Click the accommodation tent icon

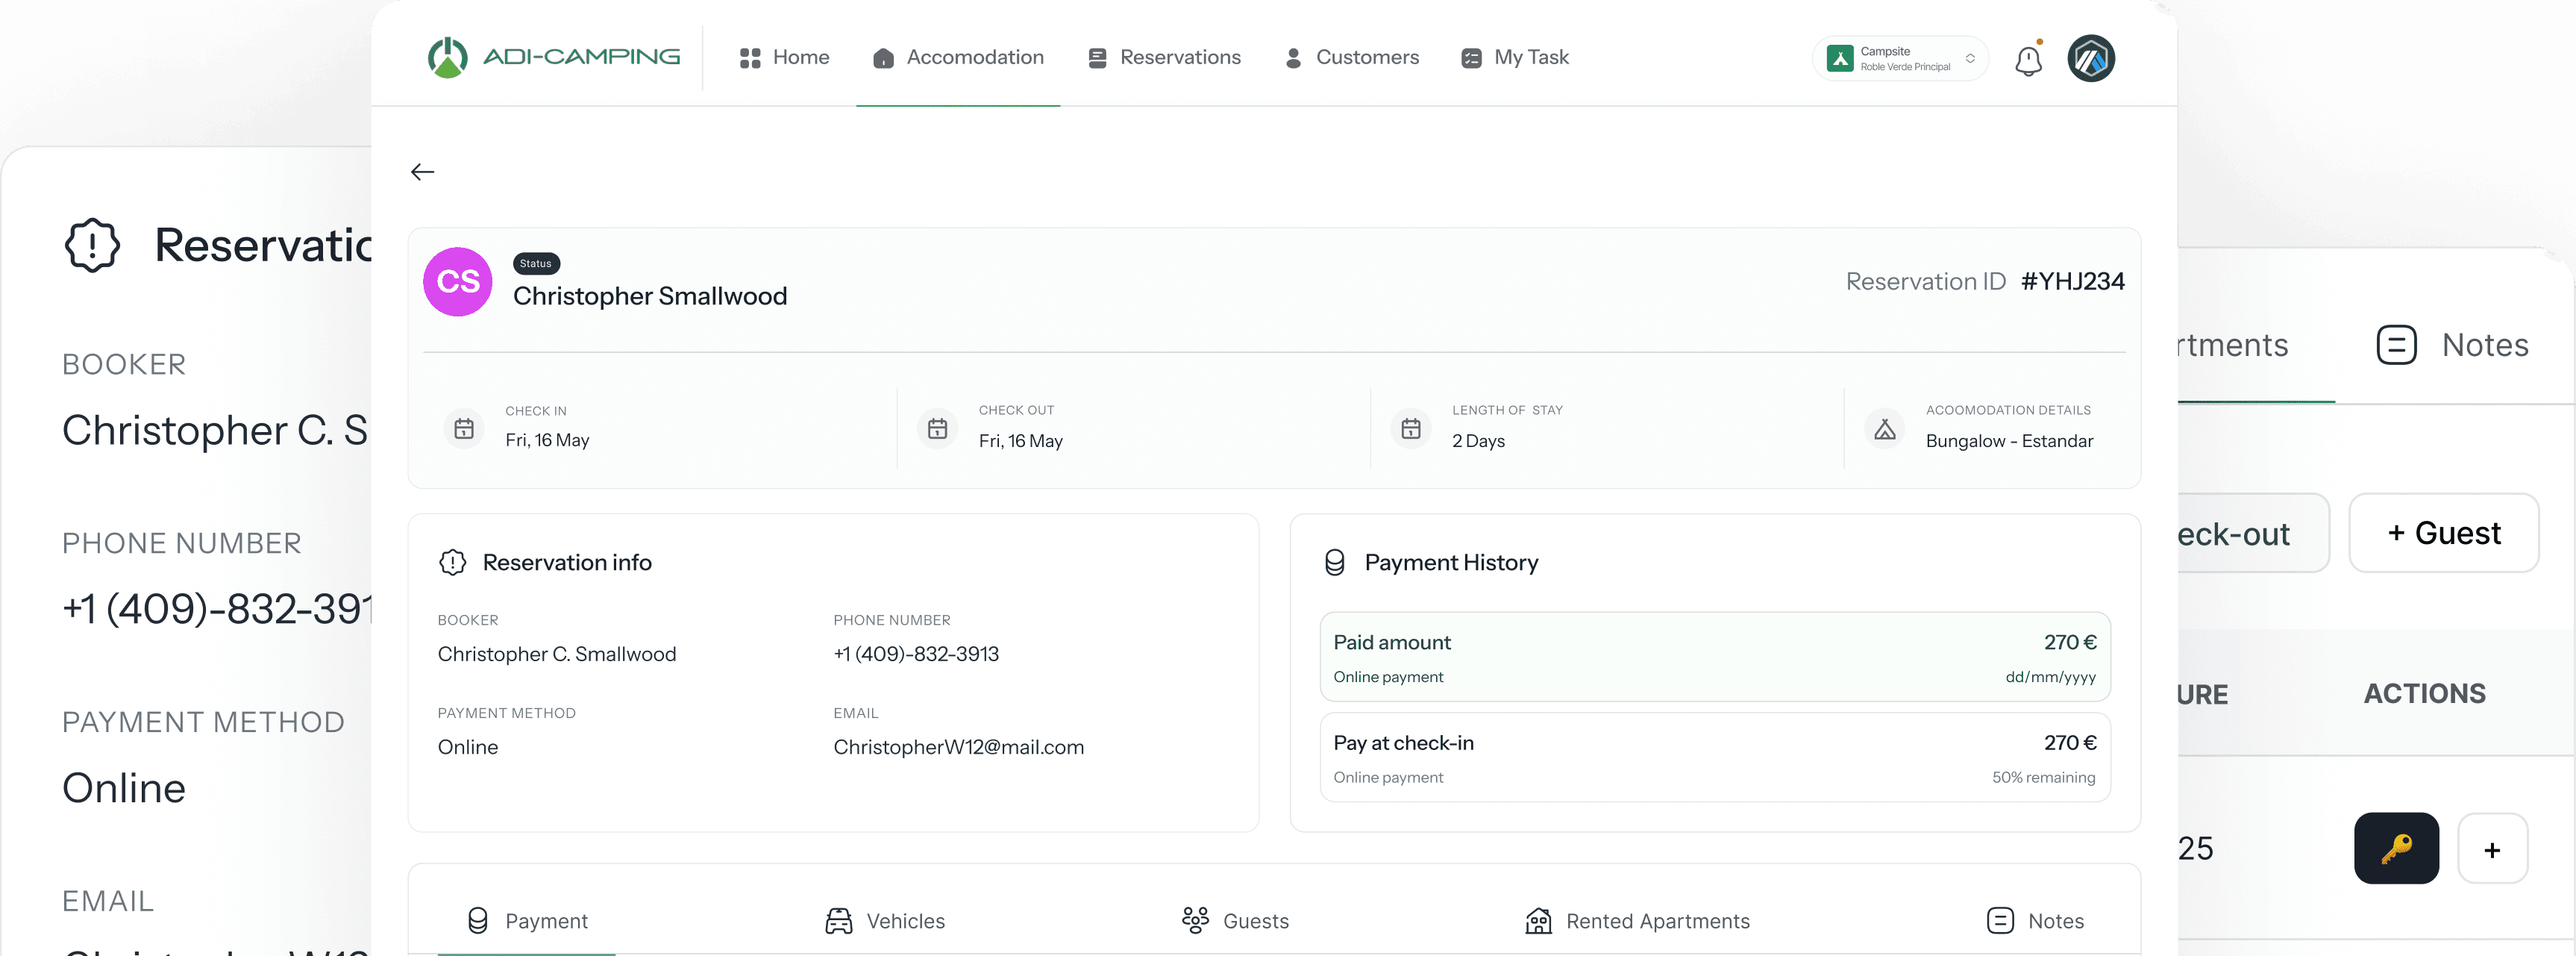pyautogui.click(x=1884, y=429)
